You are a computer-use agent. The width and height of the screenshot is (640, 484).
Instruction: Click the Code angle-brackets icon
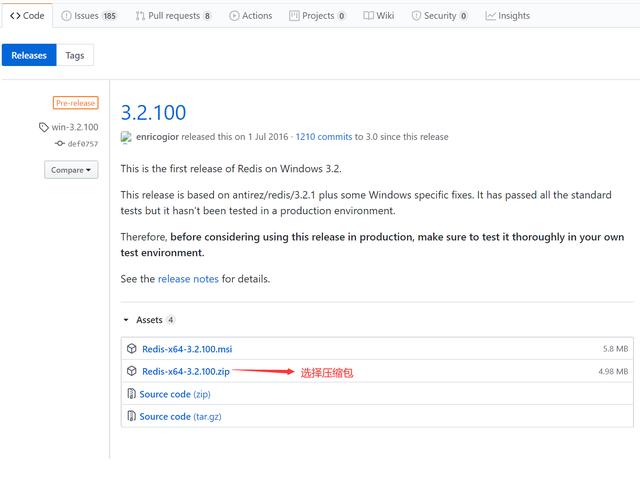tap(15, 16)
